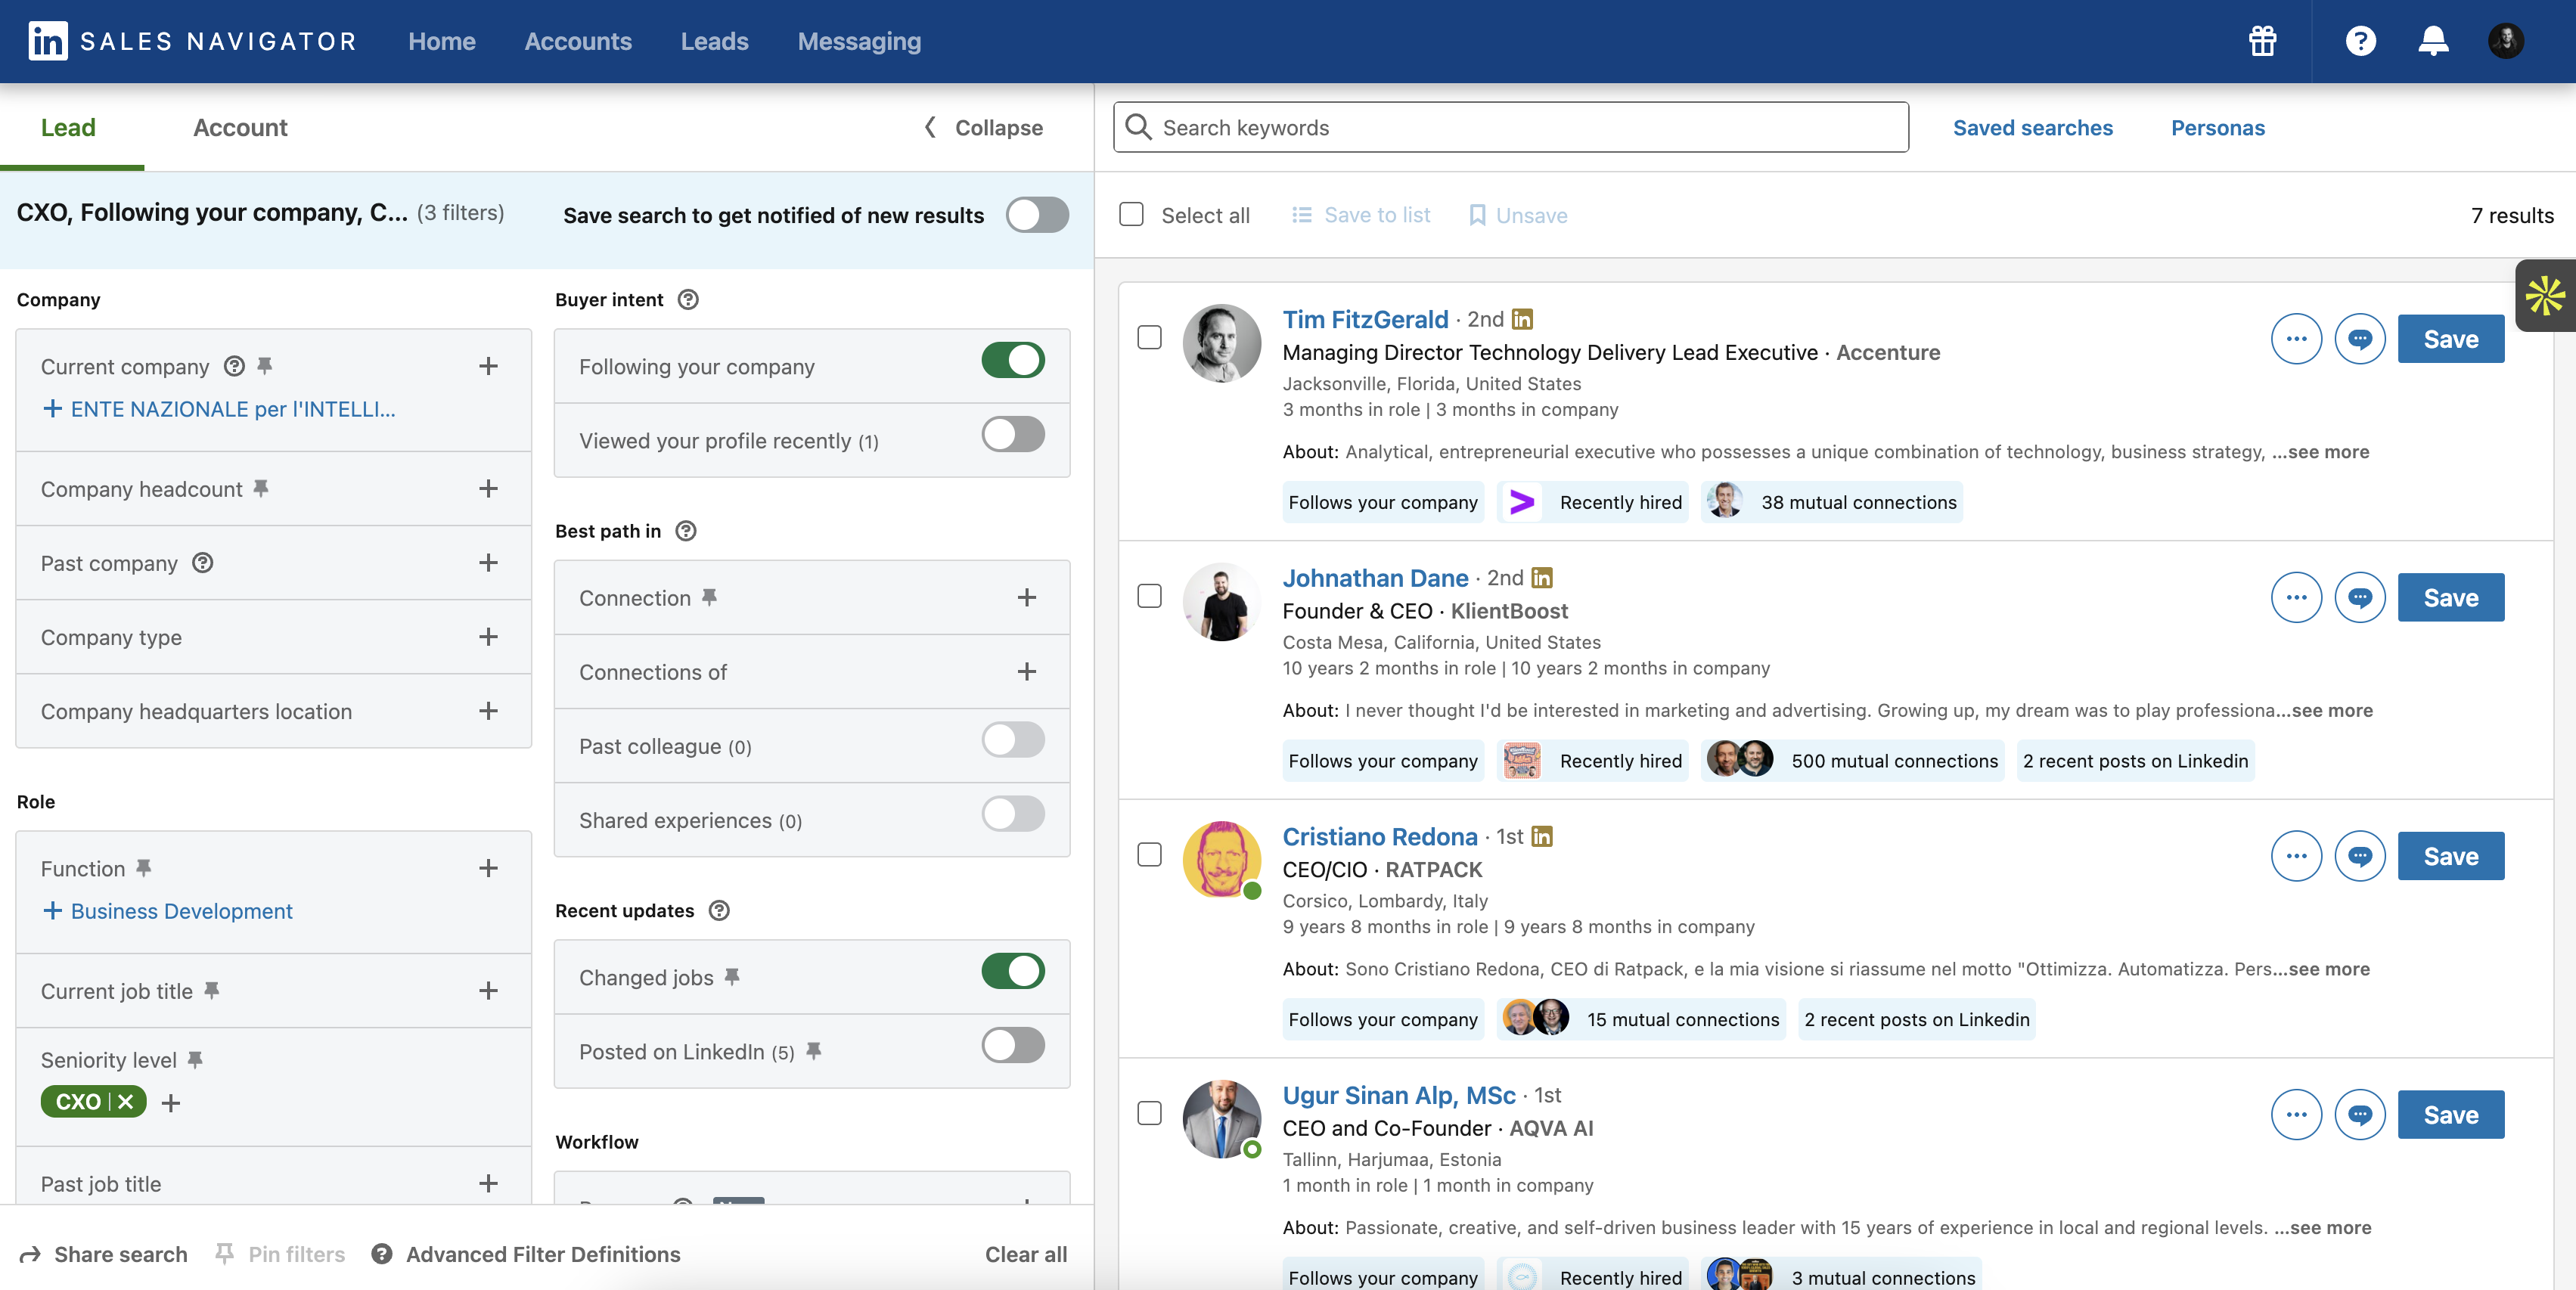Image resolution: width=2576 pixels, height=1290 pixels.
Task: Pin the Connection filter
Action: point(709,597)
